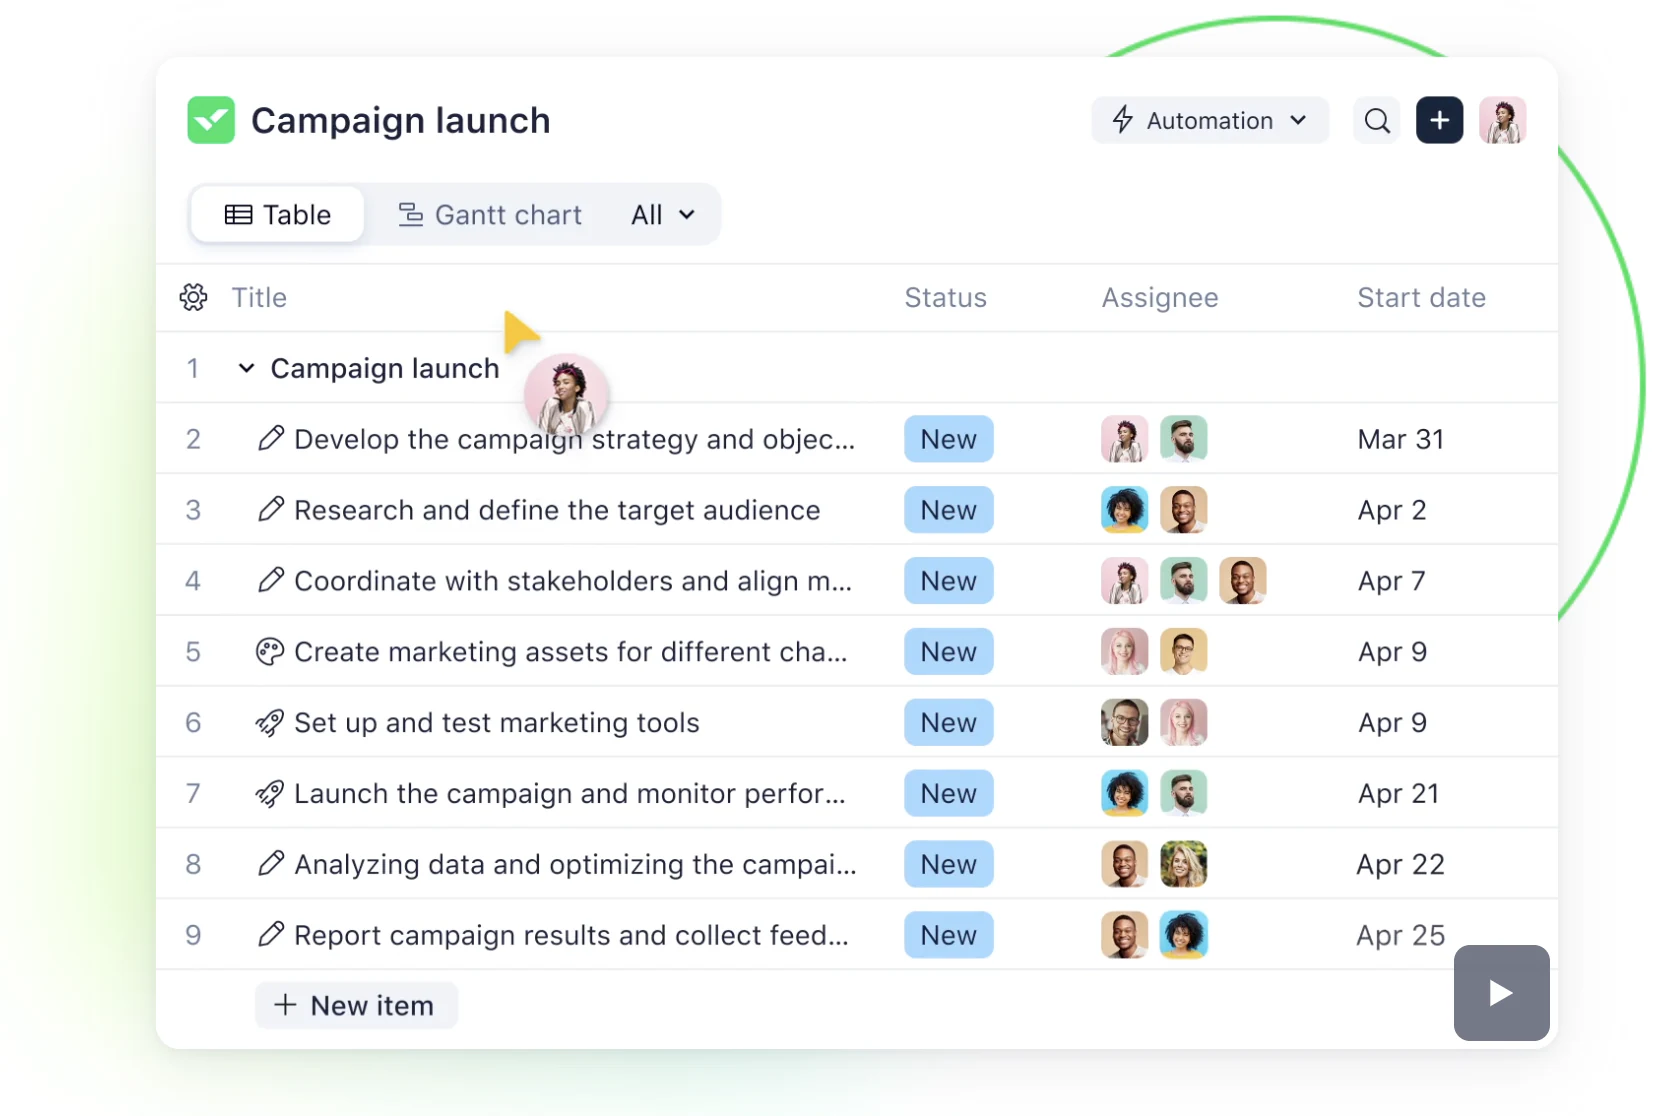1656x1116 pixels.
Task: Play the video with the play button
Action: (x=1501, y=993)
